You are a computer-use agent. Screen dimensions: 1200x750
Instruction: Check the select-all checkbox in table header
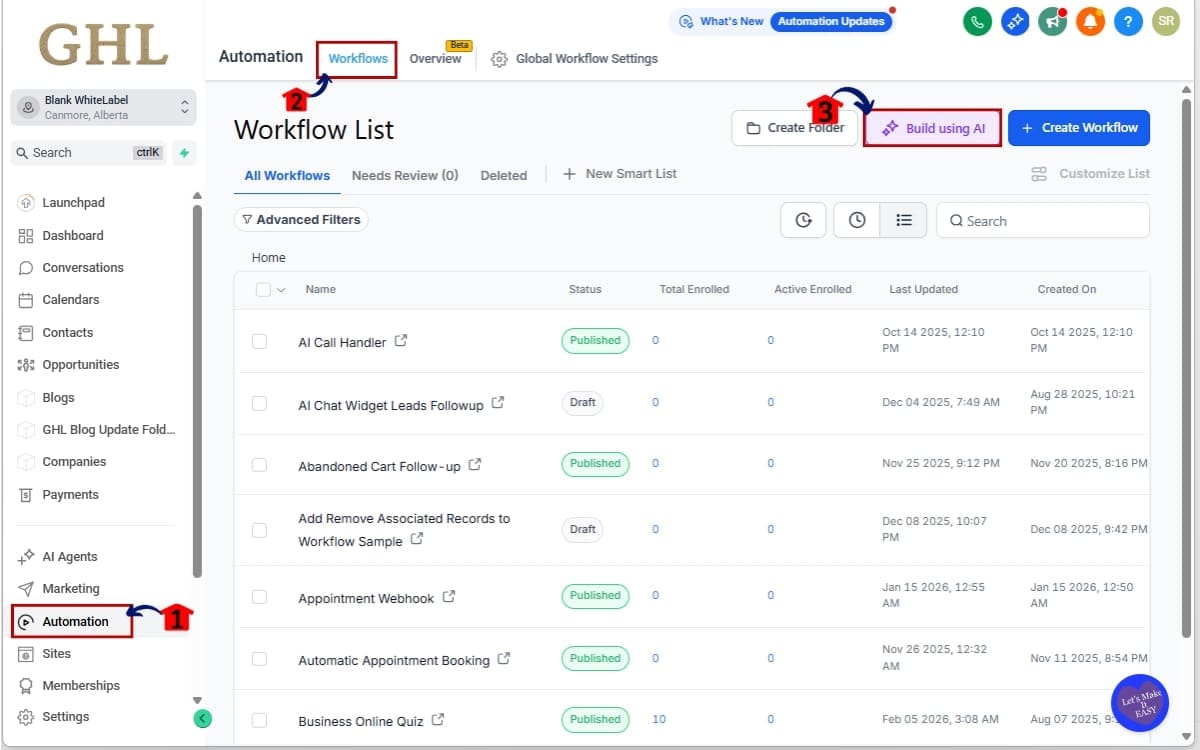point(263,289)
